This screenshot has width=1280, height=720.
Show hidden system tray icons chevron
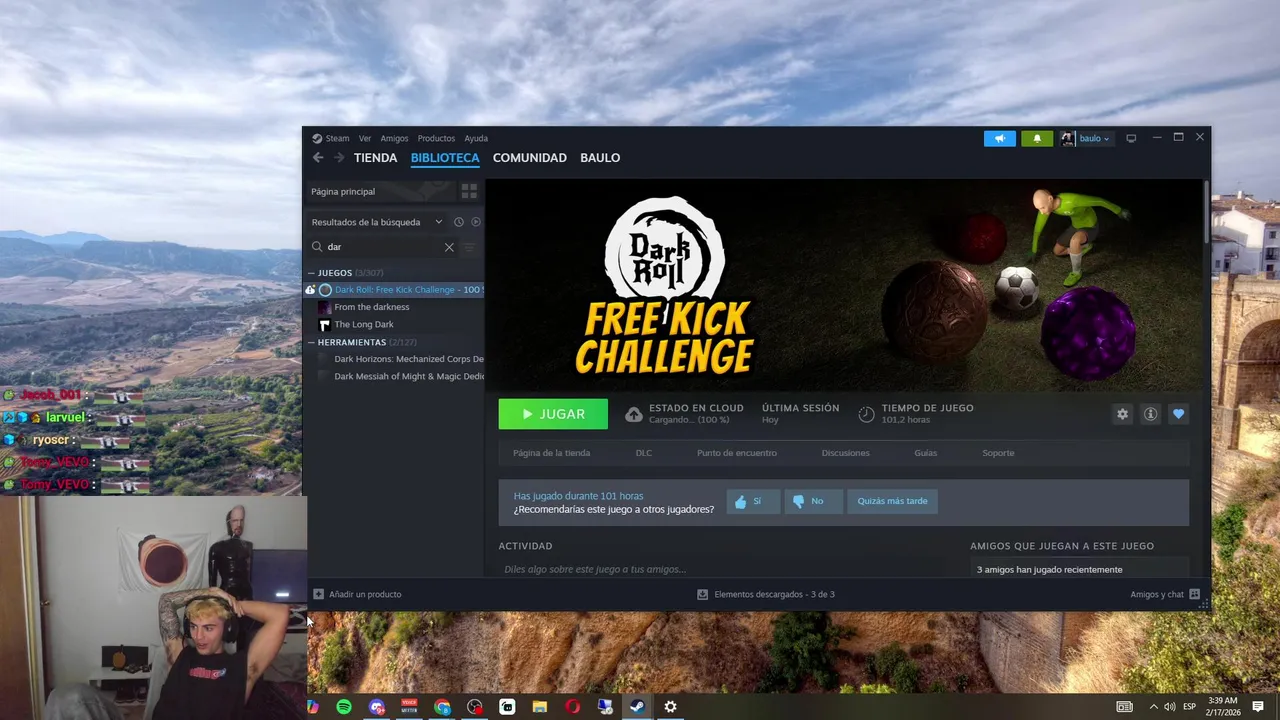(x=1153, y=707)
